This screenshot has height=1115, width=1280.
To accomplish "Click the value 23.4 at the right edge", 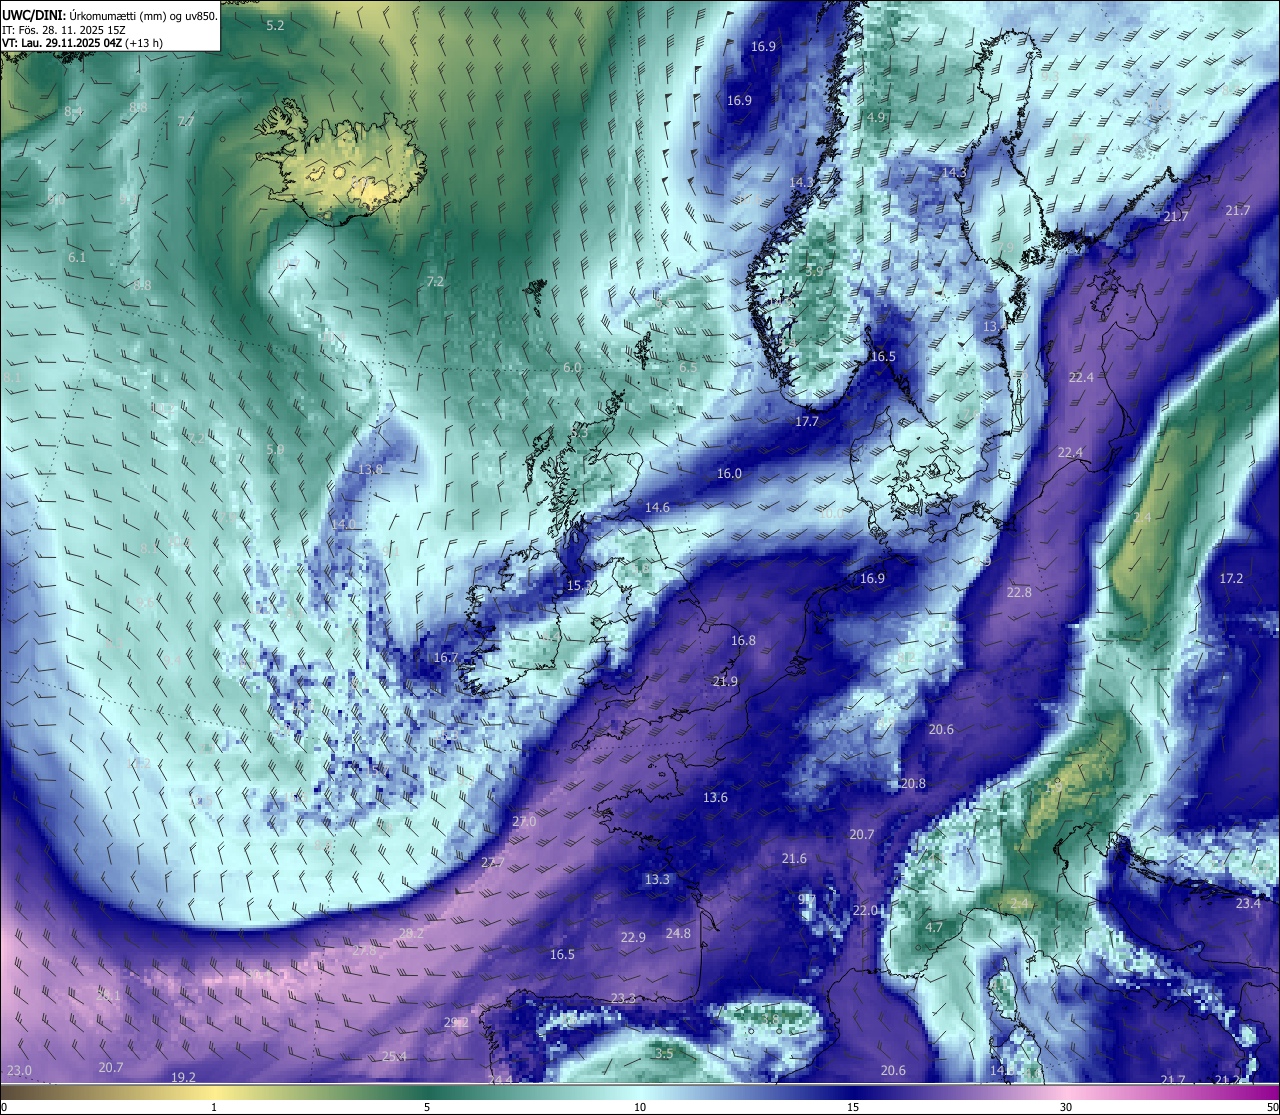I will pyautogui.click(x=1248, y=903).
